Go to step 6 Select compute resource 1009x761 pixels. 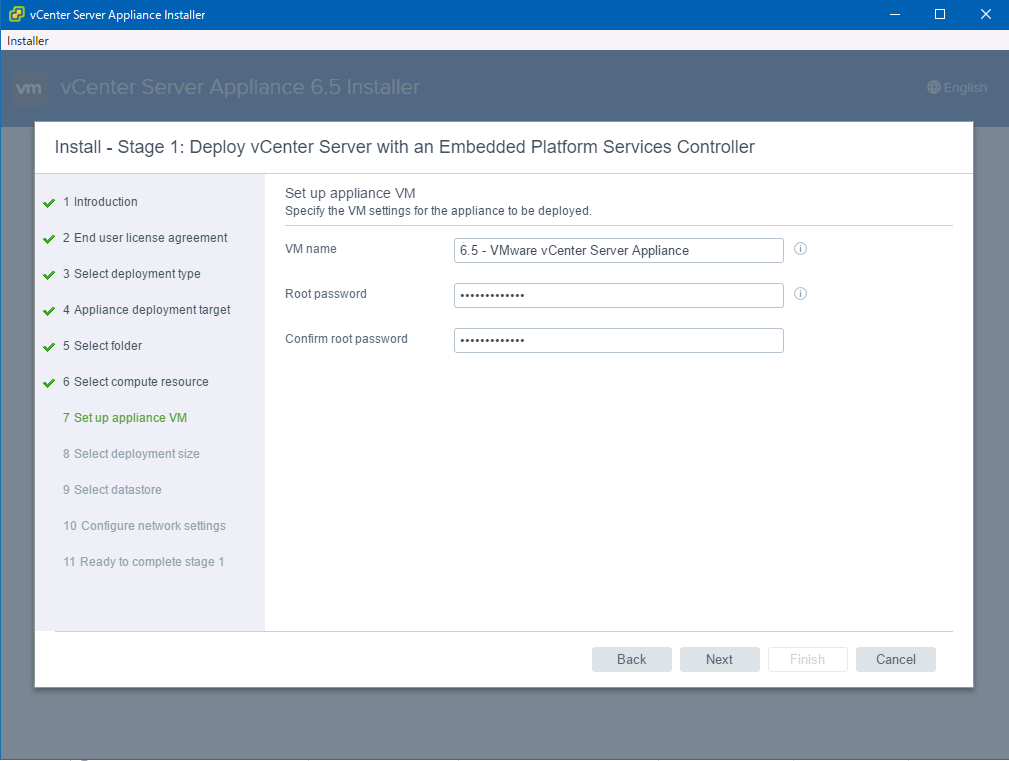pyautogui.click(x=135, y=382)
